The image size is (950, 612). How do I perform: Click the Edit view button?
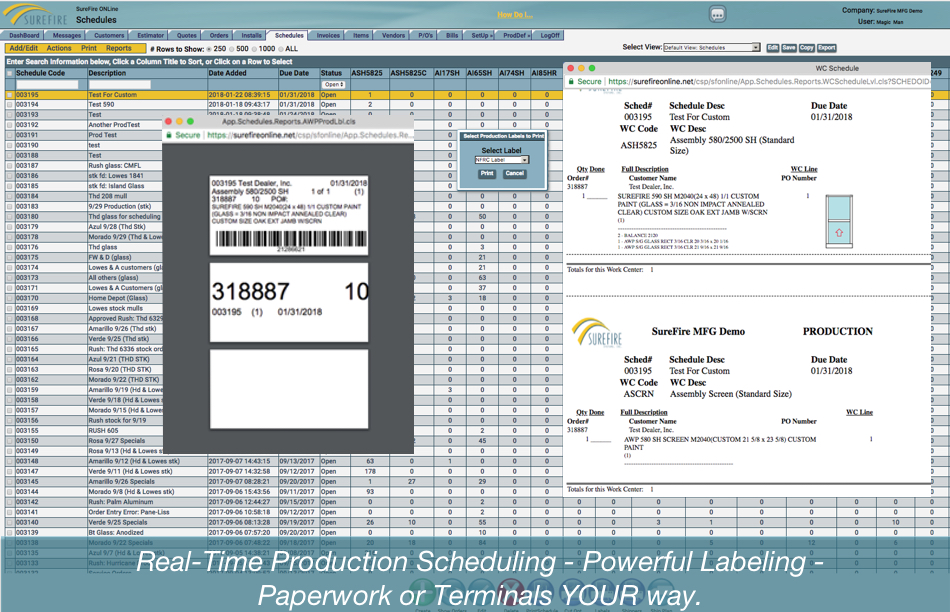772,48
